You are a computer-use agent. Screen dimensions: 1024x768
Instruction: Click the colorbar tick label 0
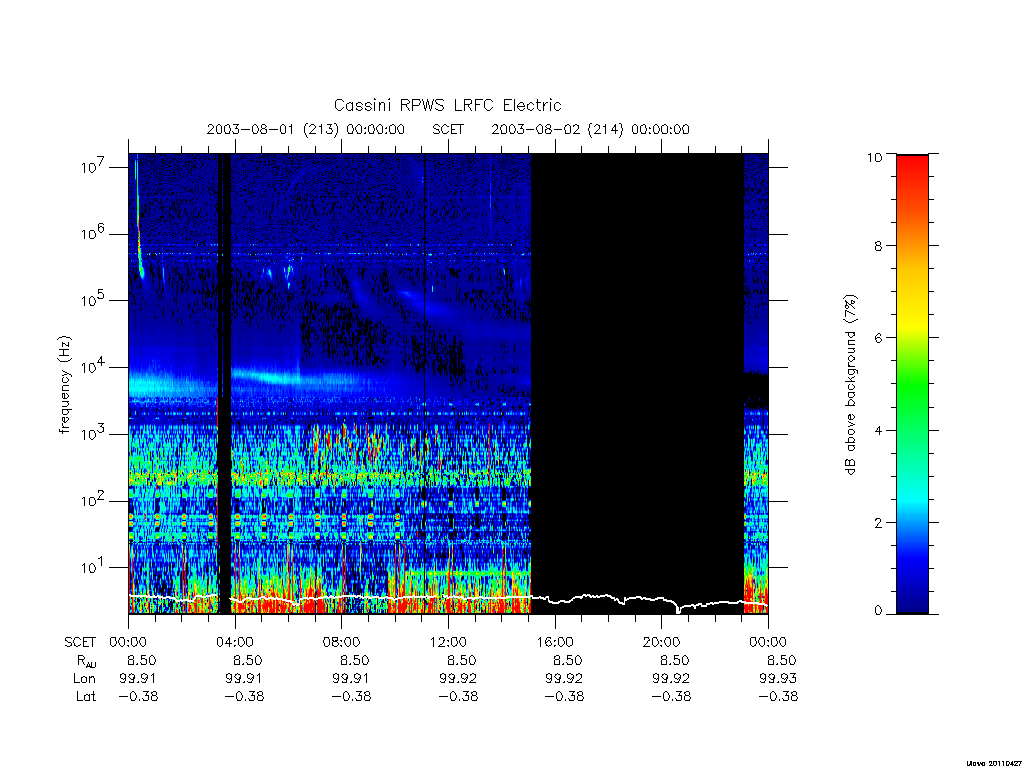click(878, 611)
